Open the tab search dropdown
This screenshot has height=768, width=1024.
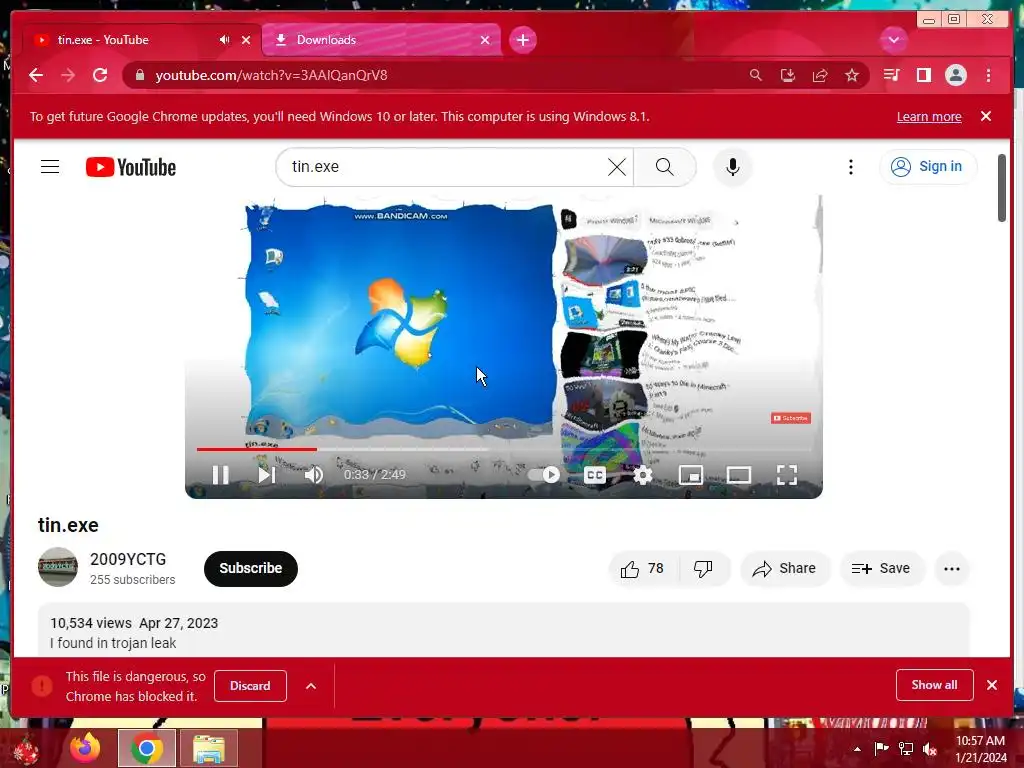coord(893,40)
